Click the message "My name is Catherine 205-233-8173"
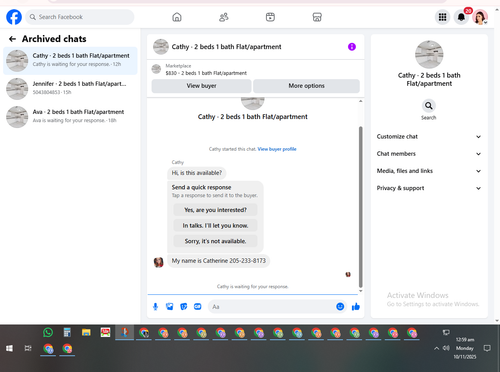 pos(219,261)
